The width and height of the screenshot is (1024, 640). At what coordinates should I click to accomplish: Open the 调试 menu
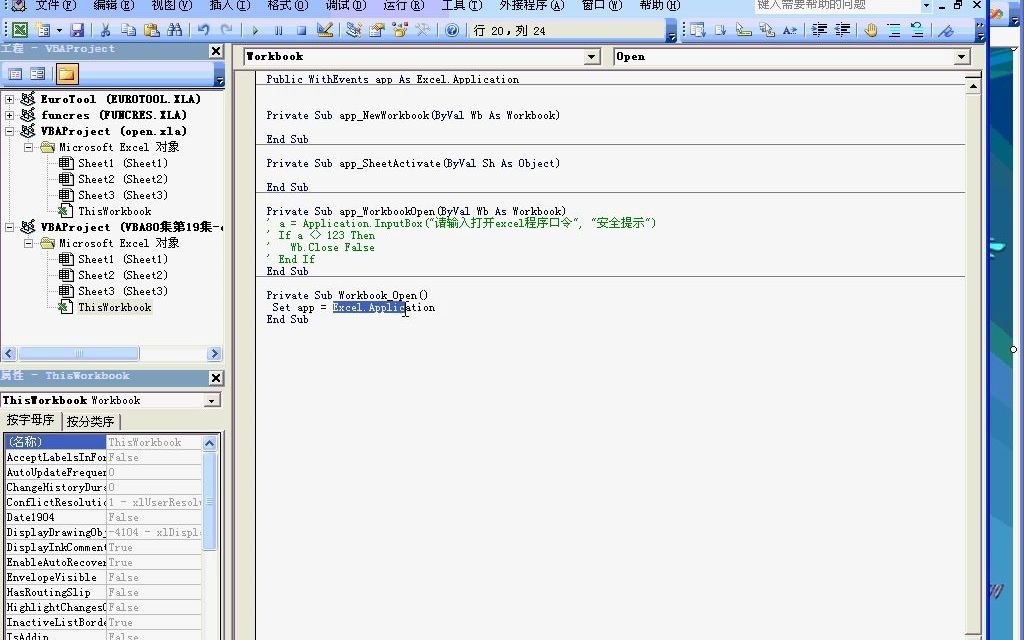pos(346,7)
